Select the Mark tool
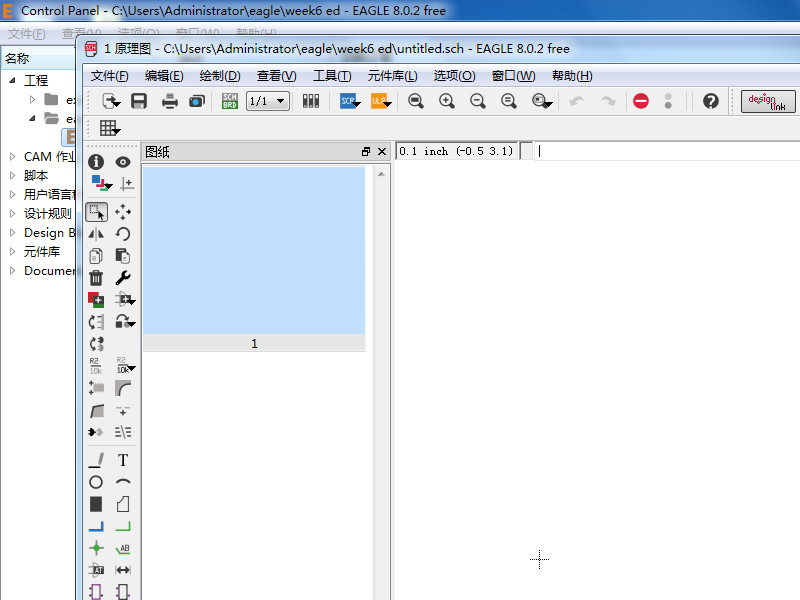 (x=127, y=183)
